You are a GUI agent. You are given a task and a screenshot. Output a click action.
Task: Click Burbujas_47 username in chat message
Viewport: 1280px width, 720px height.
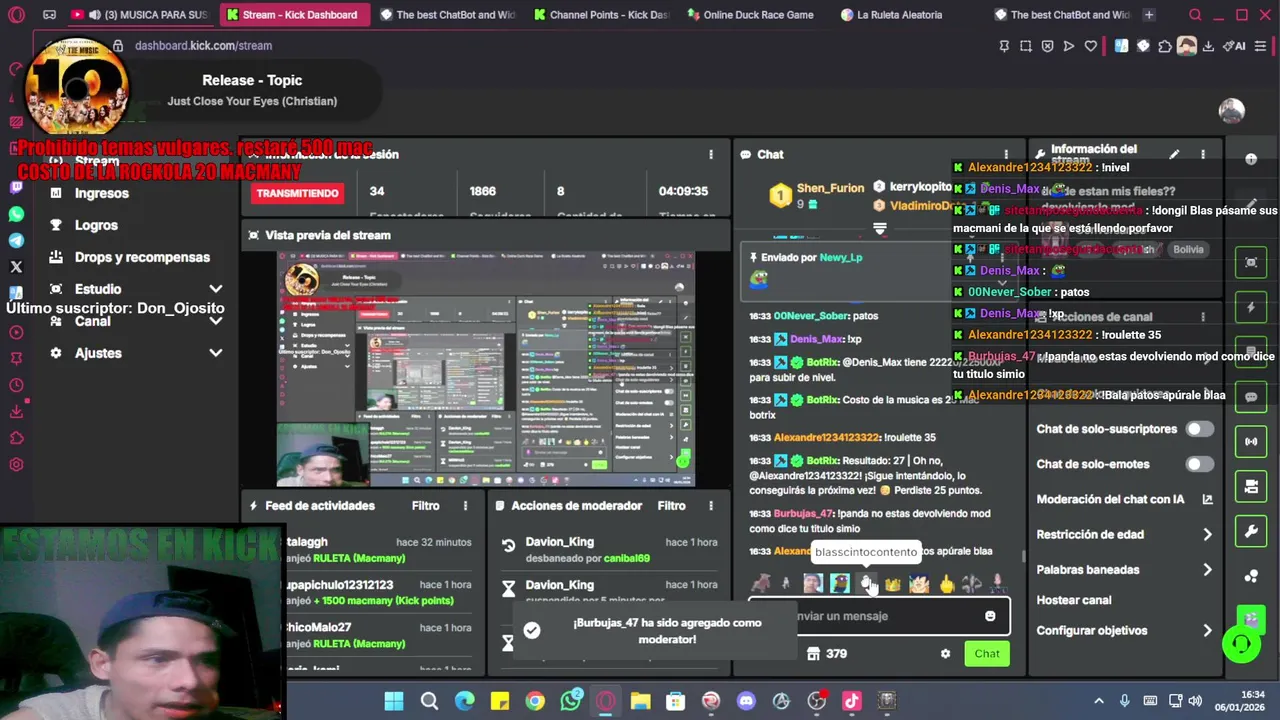[803, 514]
